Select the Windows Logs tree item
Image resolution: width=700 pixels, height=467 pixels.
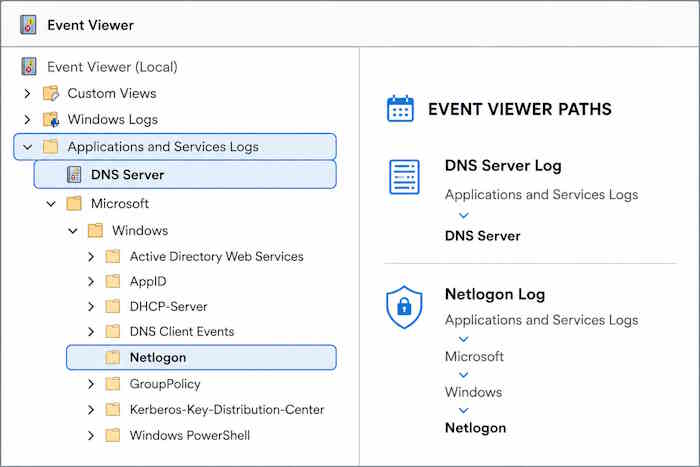[x=112, y=120]
